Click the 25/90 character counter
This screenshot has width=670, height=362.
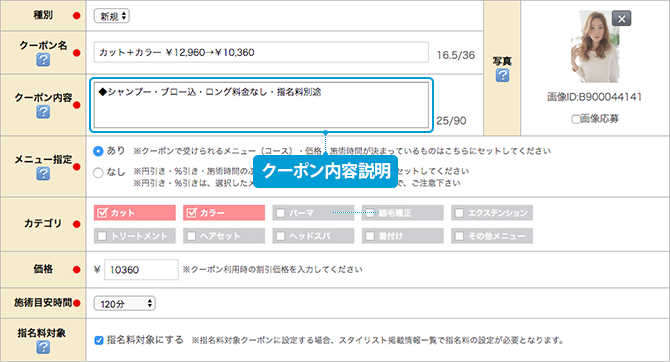pos(451,121)
